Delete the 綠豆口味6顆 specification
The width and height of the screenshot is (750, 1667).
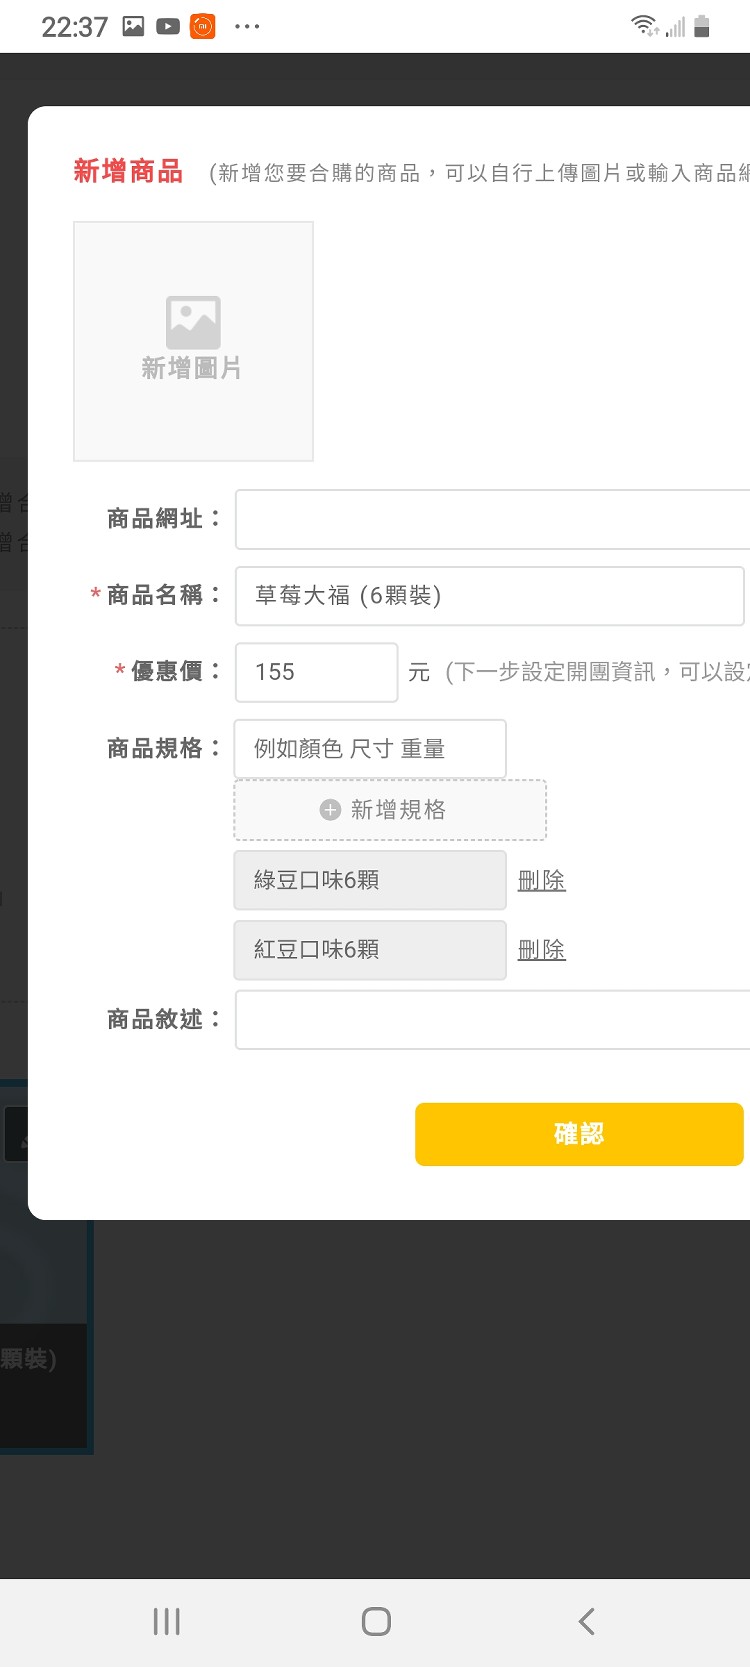pos(542,880)
